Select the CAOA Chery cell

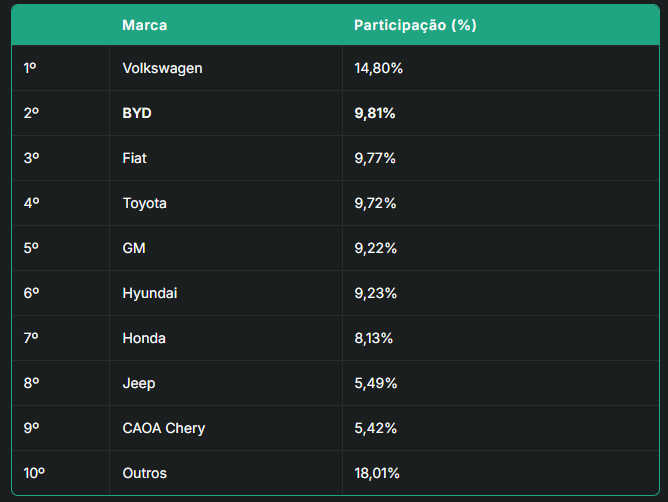coord(164,428)
